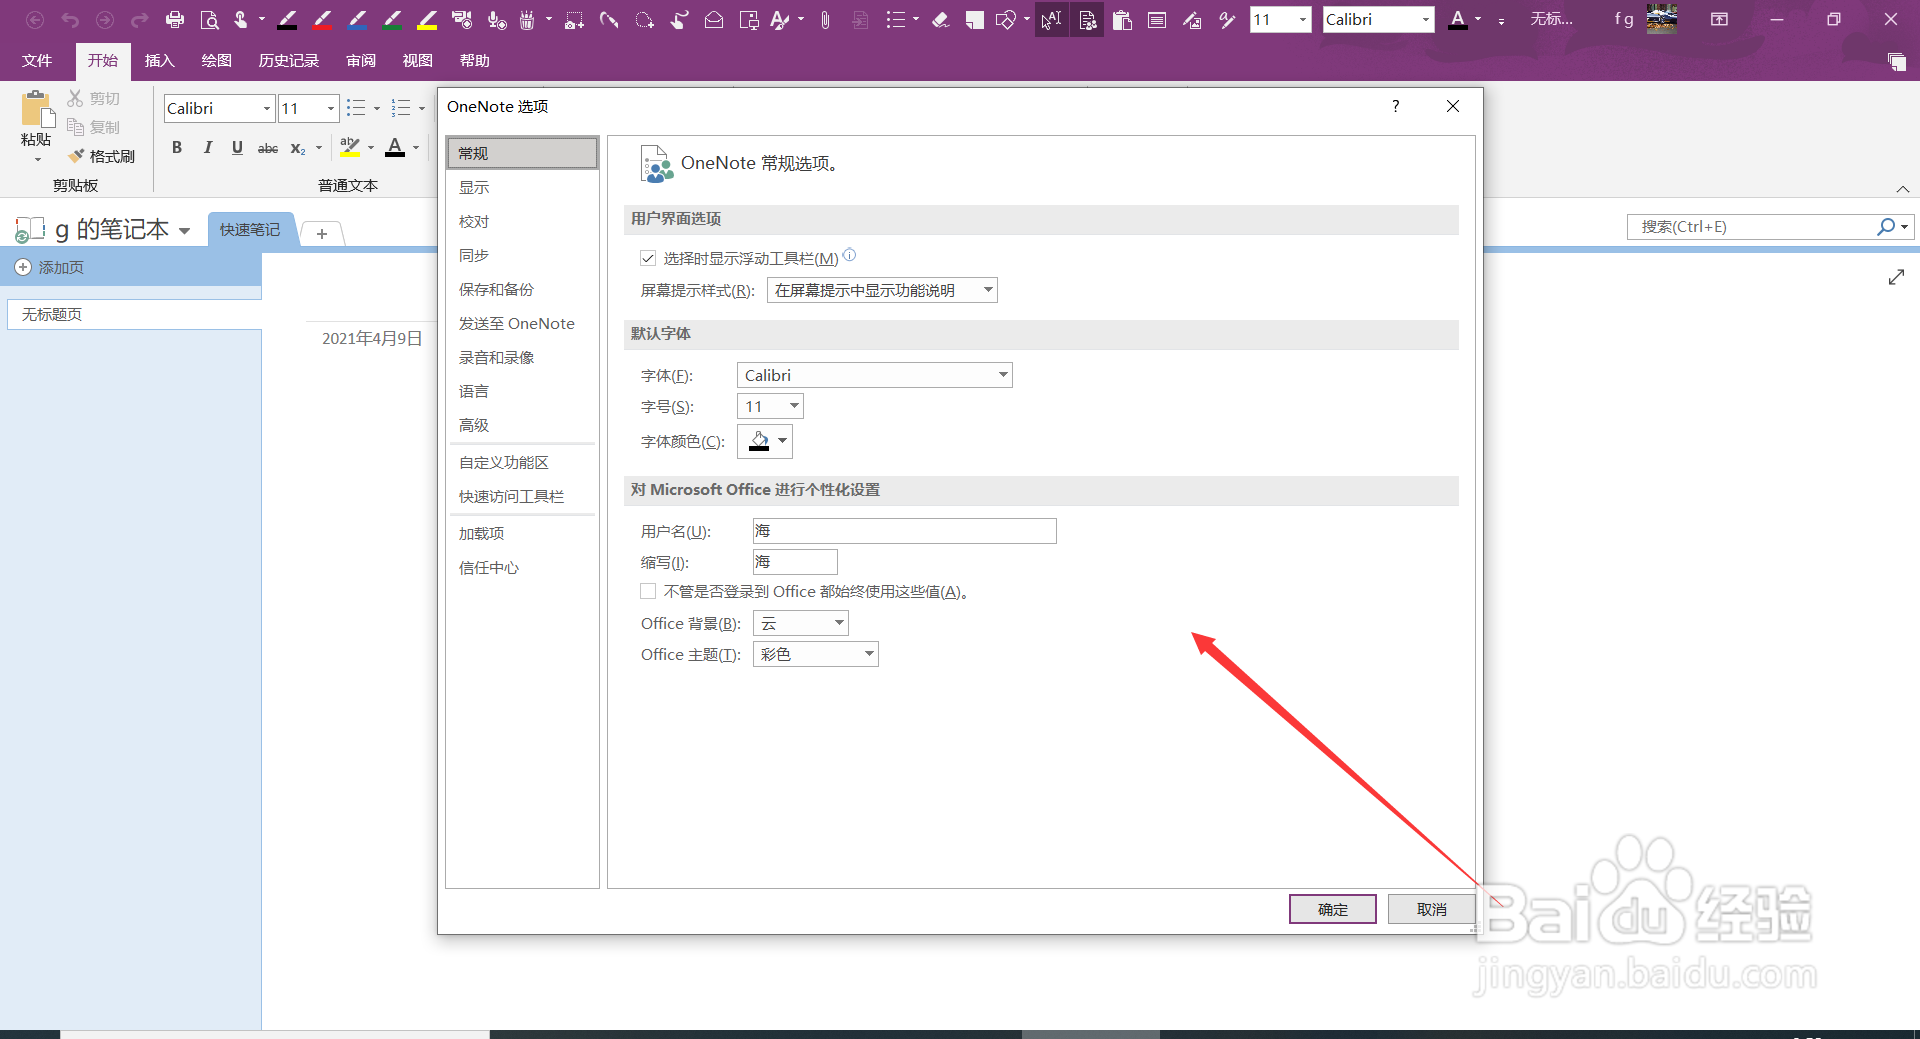Click the Print icon in quick access toolbar

click(175, 19)
